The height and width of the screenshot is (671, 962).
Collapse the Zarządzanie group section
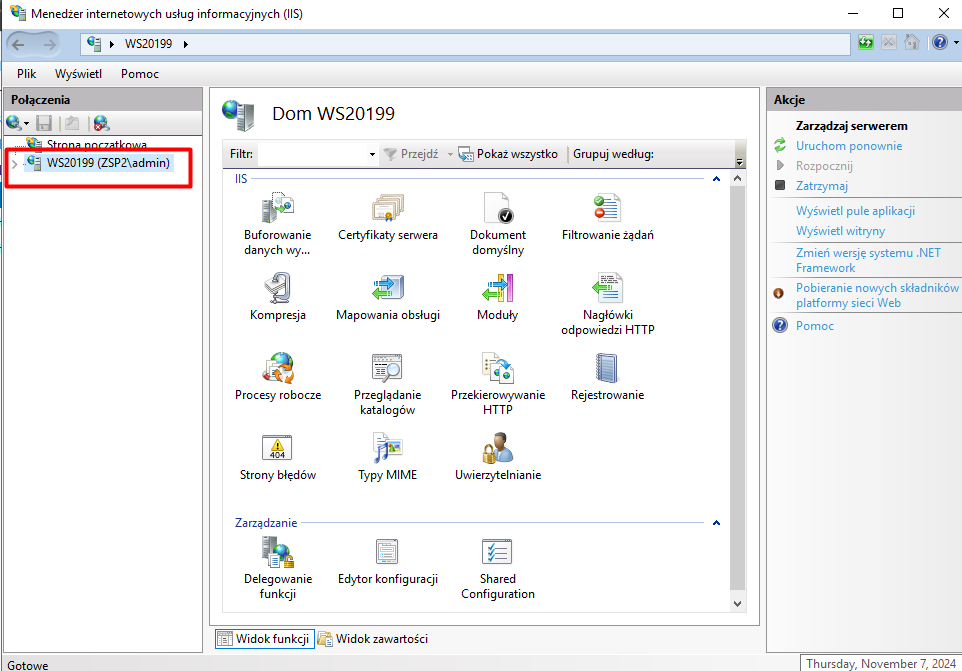coord(716,523)
